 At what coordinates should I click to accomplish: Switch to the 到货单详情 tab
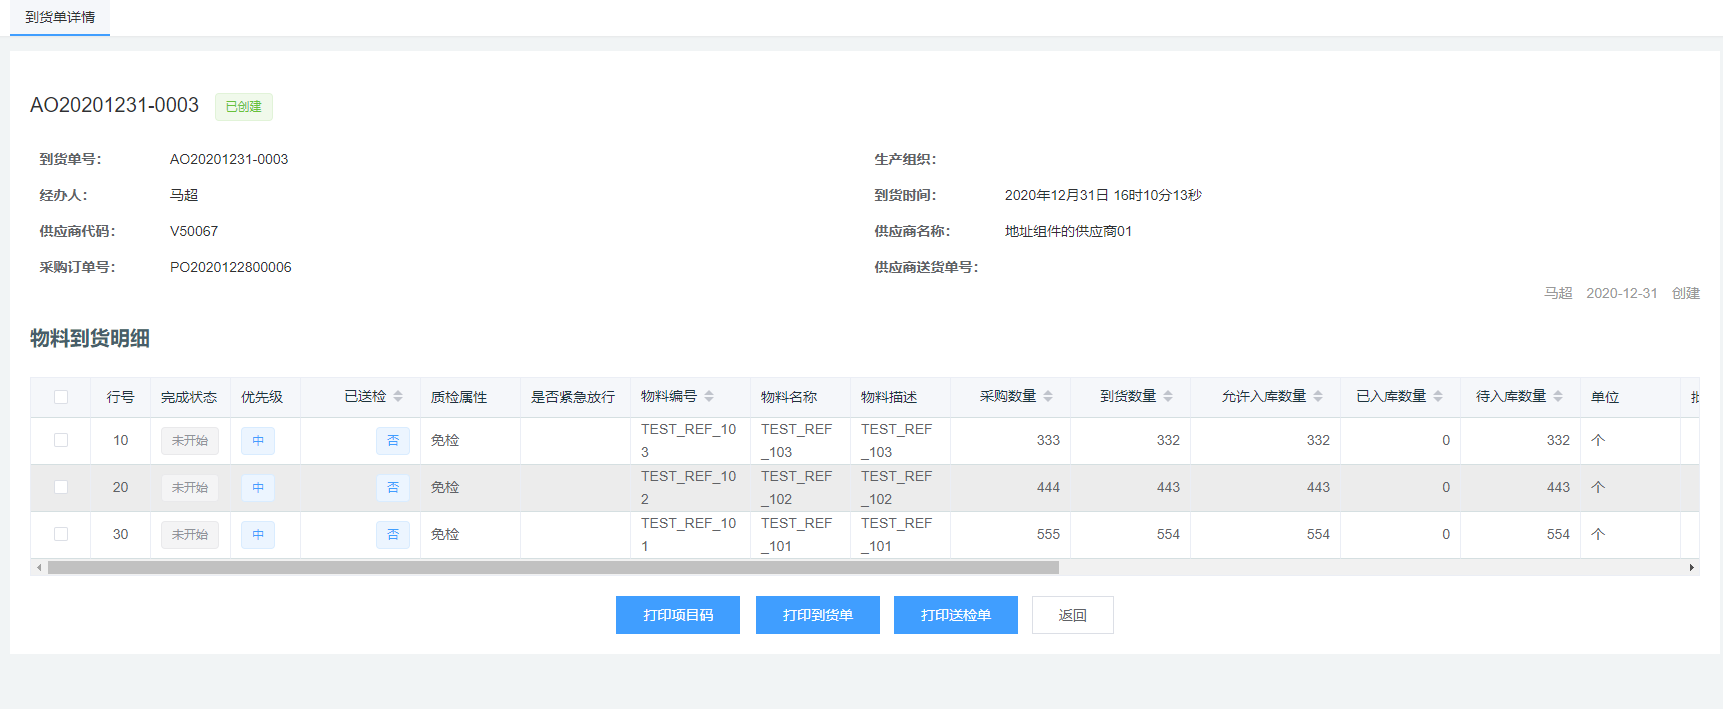coord(60,17)
